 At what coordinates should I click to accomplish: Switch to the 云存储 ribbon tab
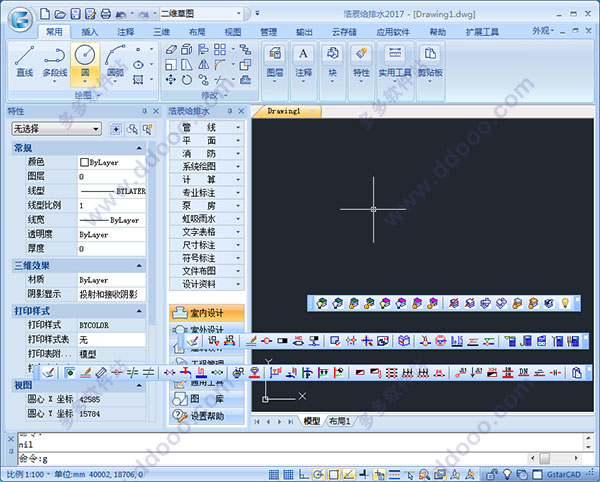click(344, 32)
